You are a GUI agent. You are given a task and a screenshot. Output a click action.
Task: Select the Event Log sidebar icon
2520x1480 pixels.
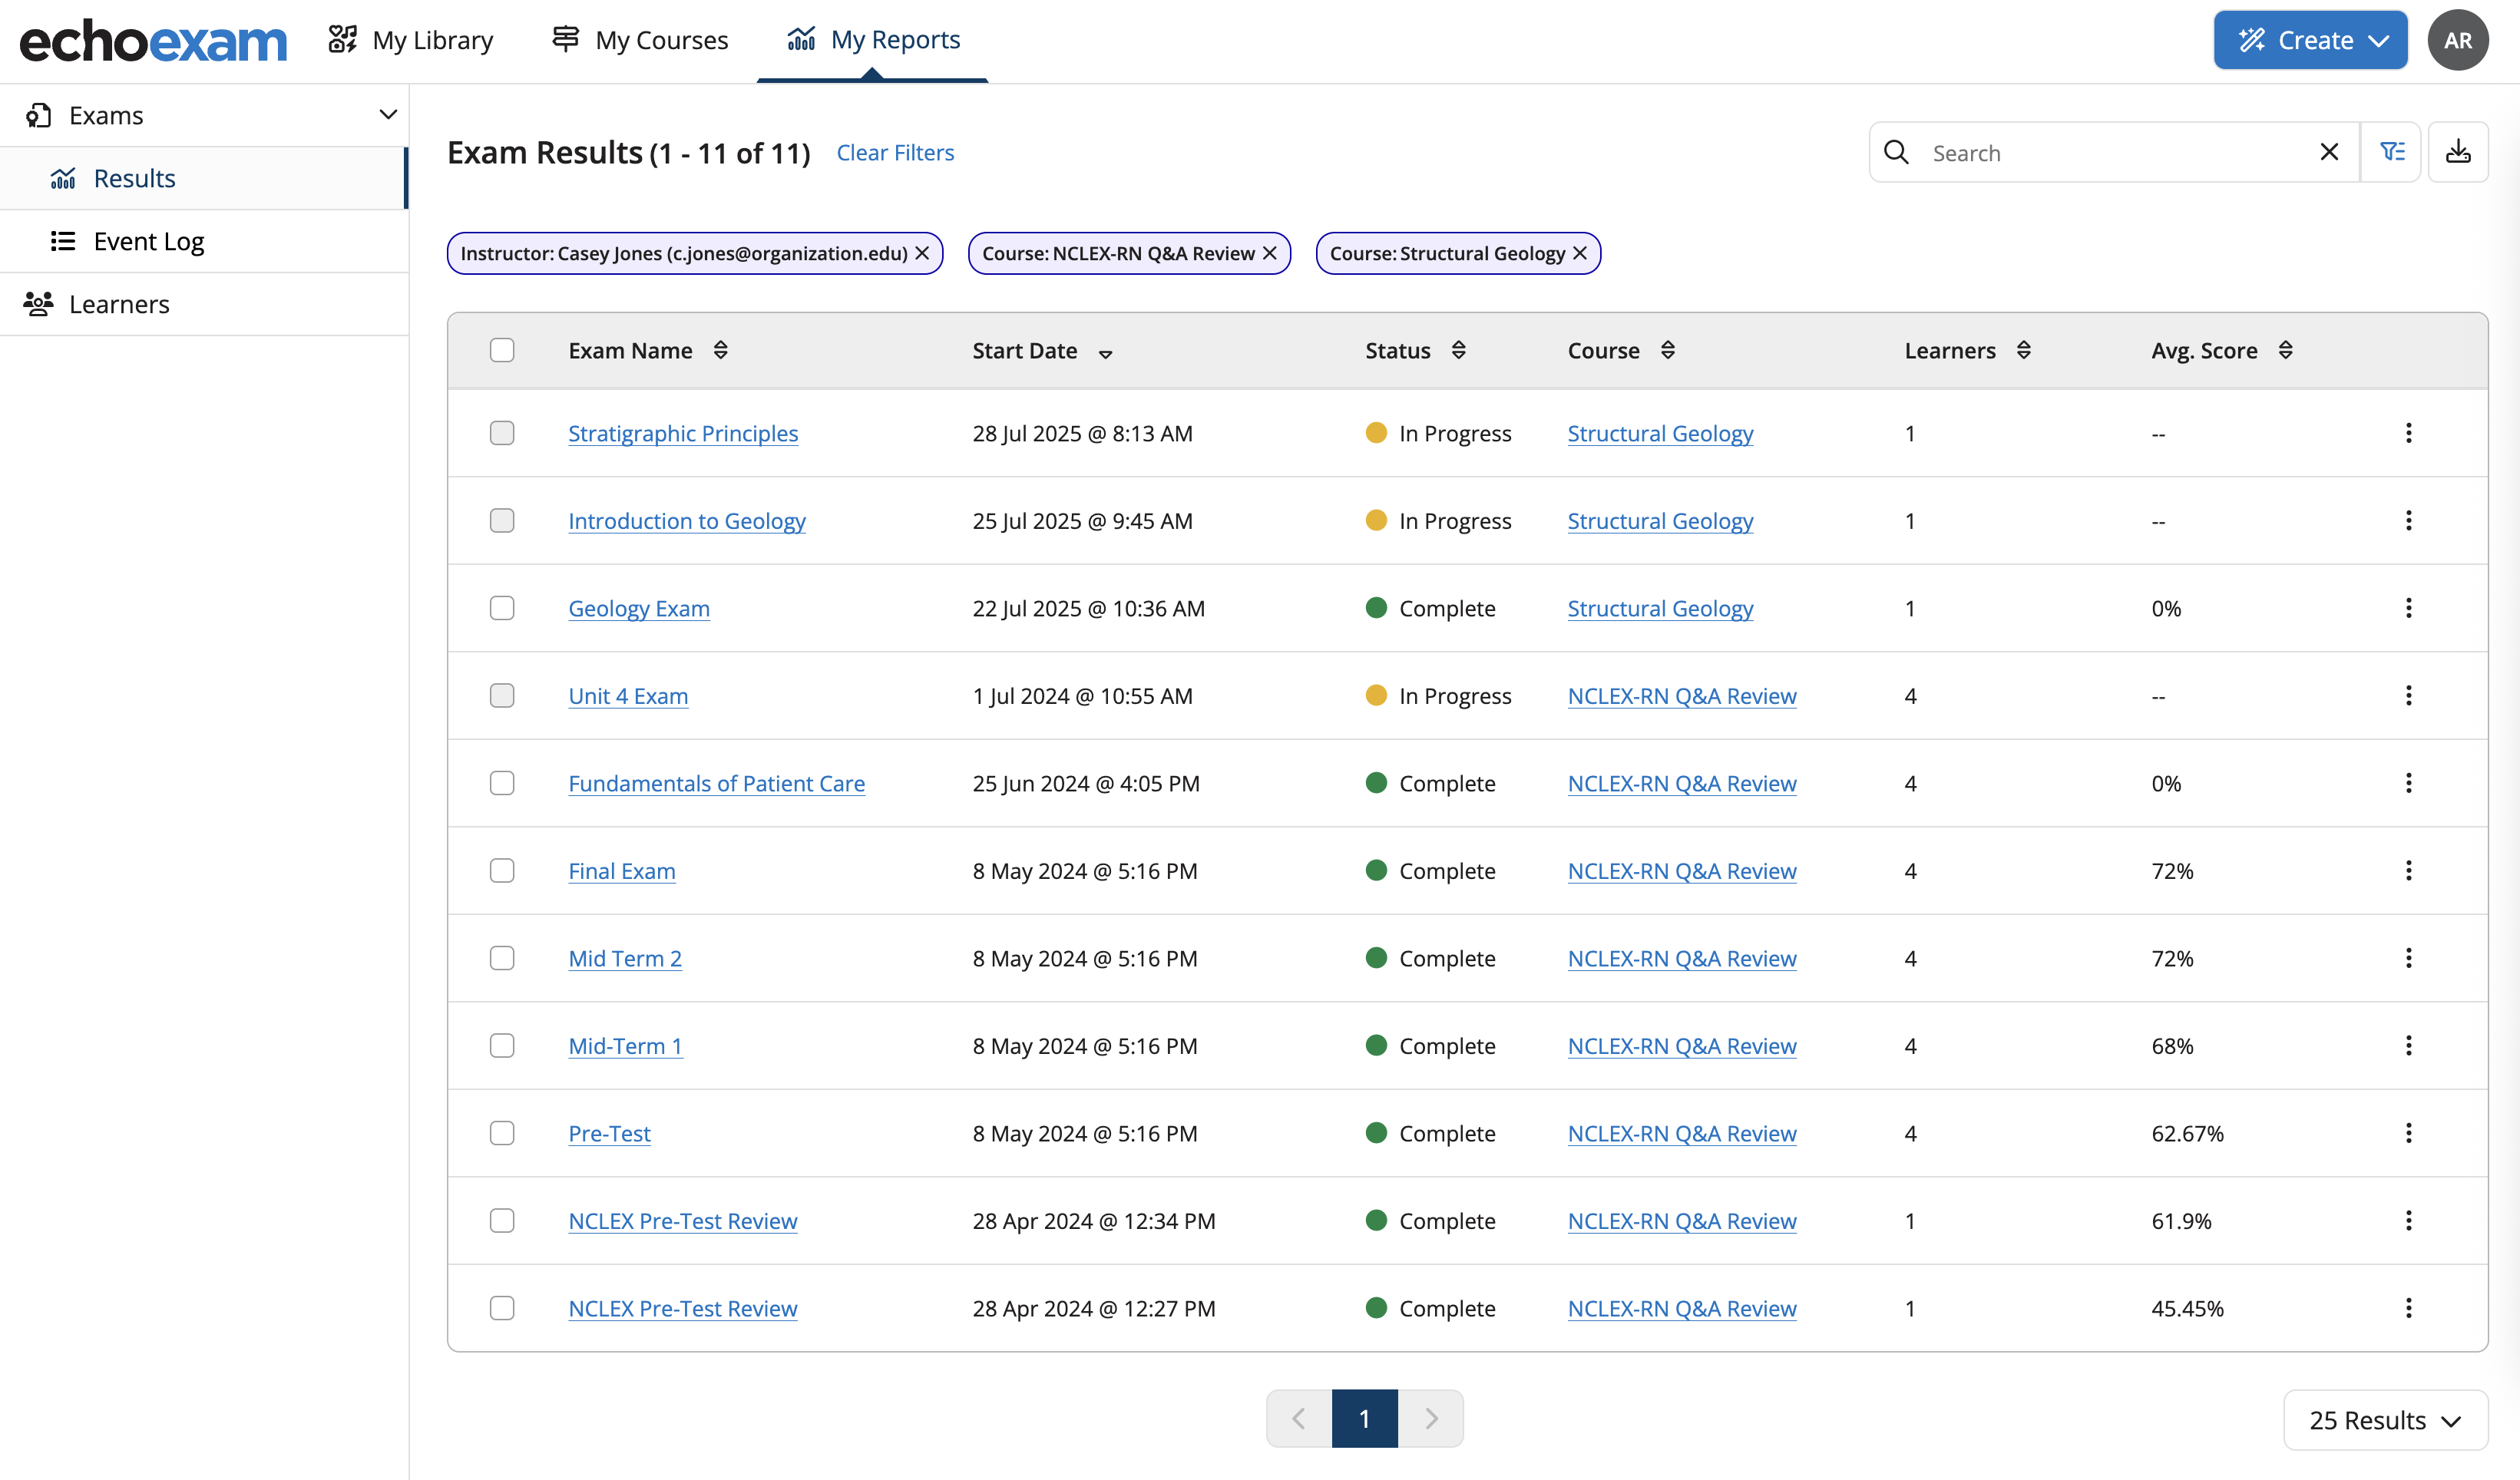62,240
